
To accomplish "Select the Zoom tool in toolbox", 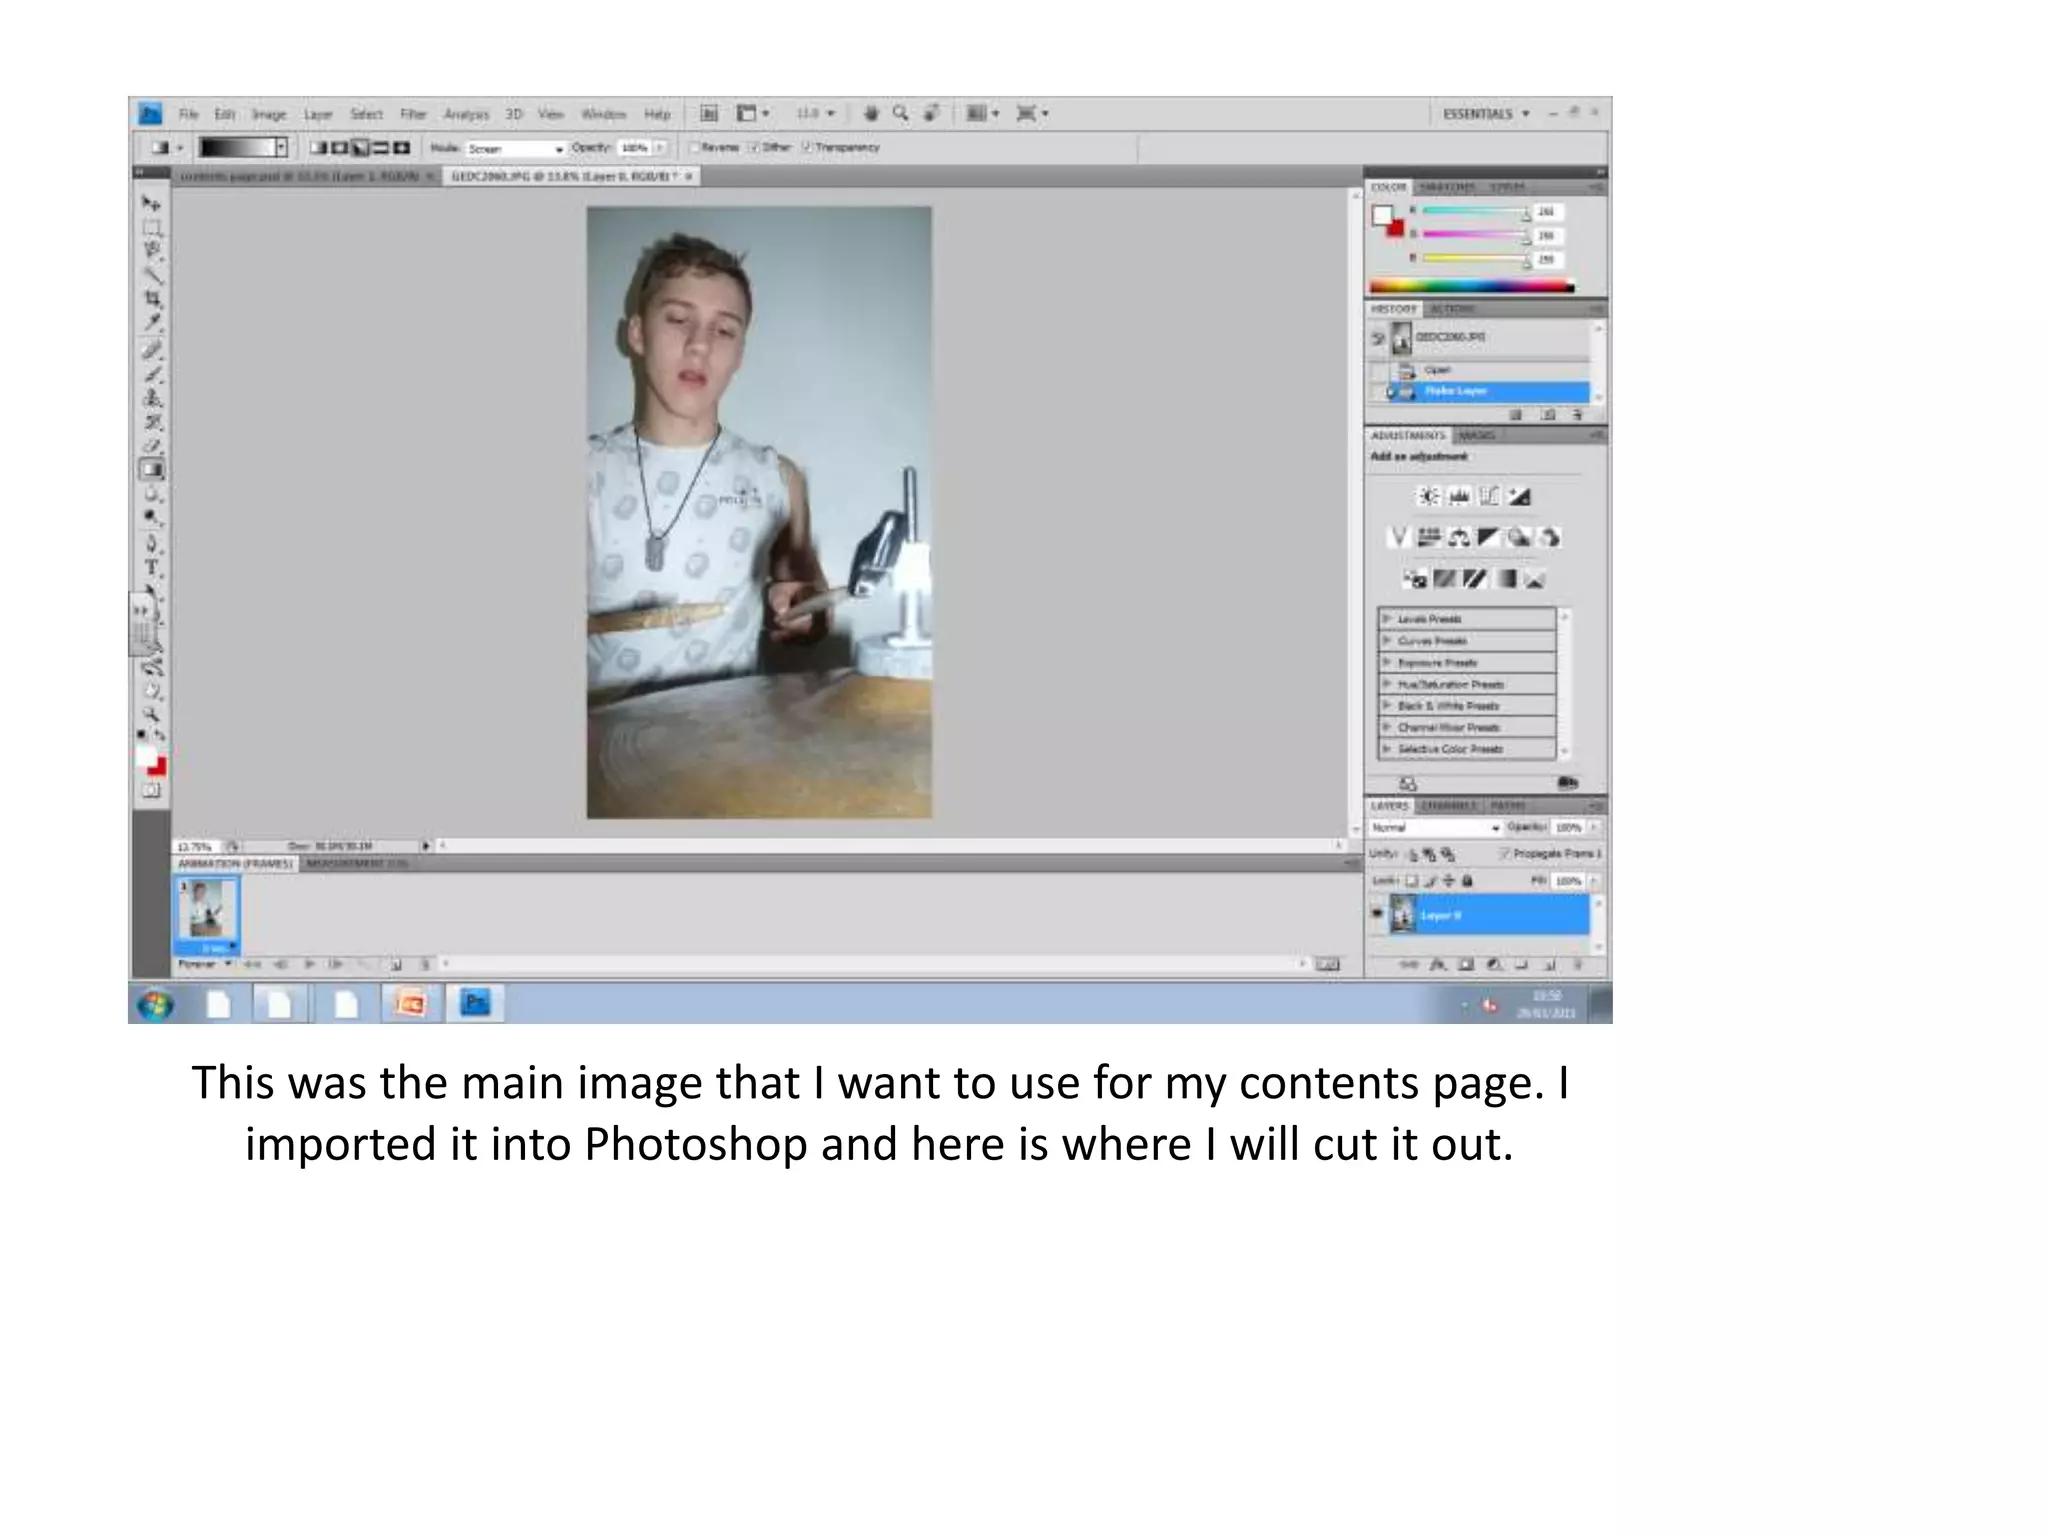I will click(151, 714).
